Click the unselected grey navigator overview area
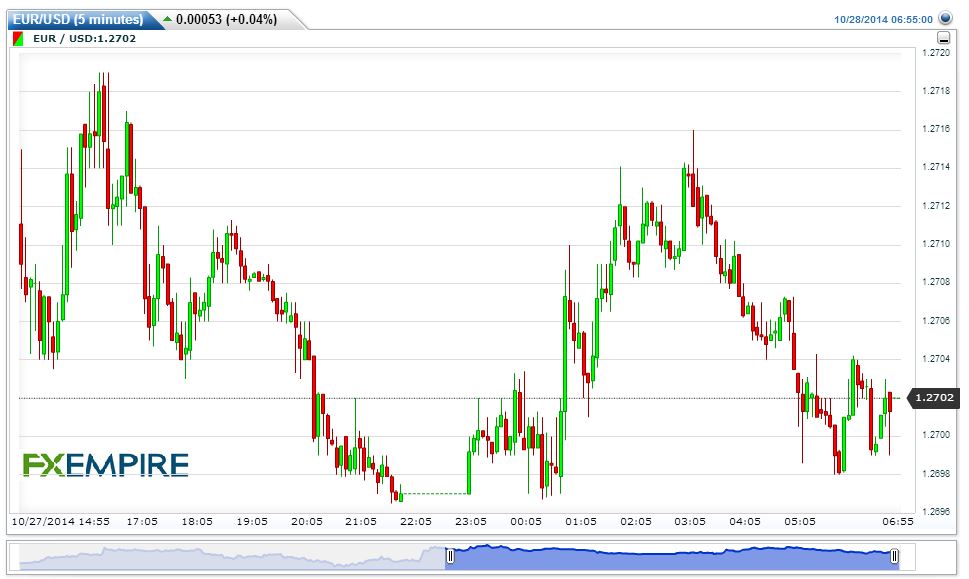The width and height of the screenshot is (969, 579). [x=232, y=557]
